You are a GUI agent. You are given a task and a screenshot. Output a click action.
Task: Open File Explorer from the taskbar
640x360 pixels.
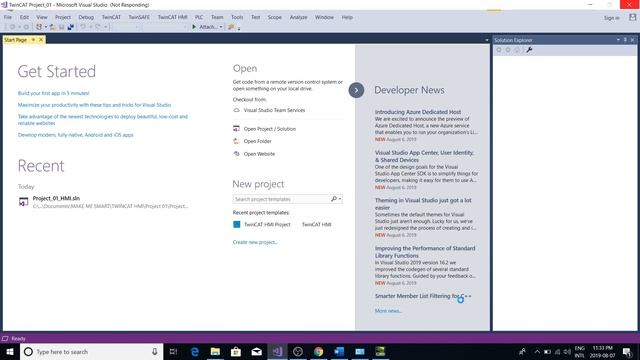215,351
